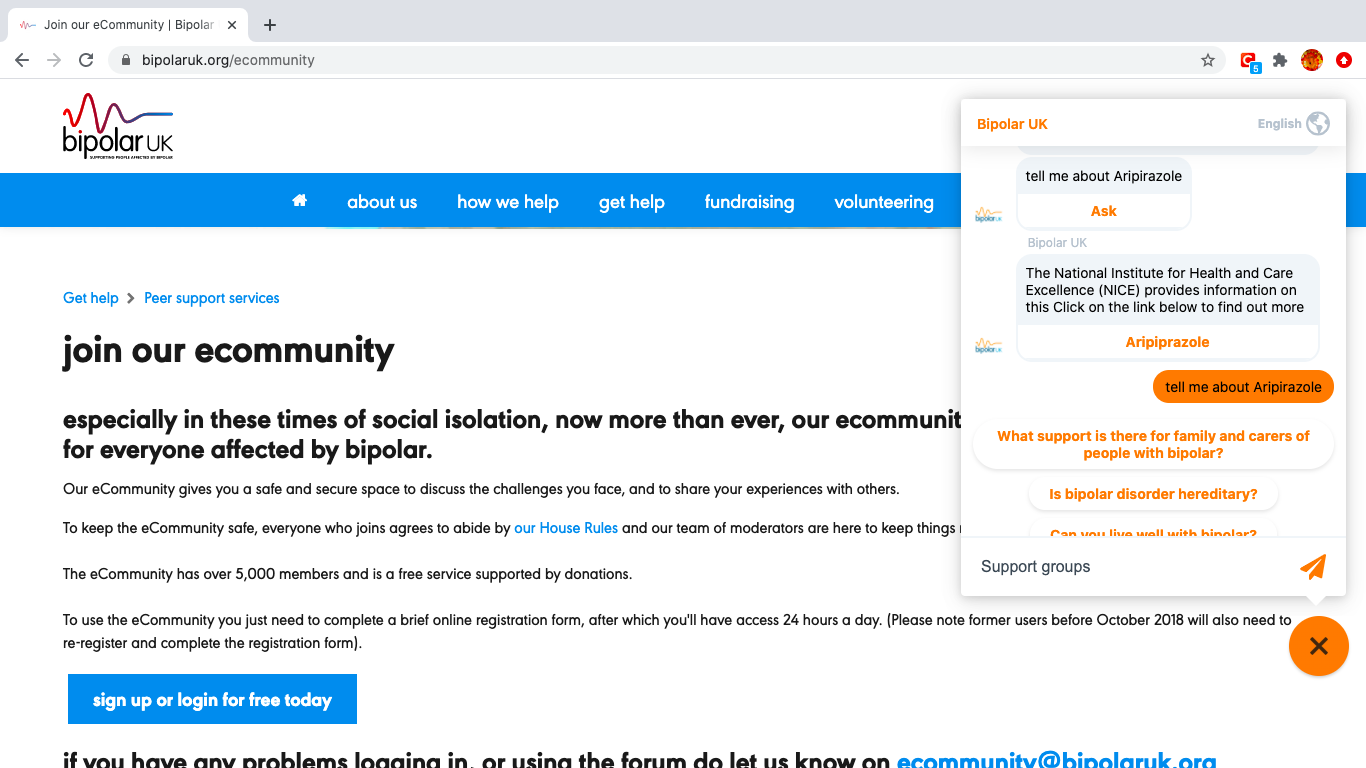The width and height of the screenshot is (1366, 768).
Task: Click the NICE information message in chat
Action: pos(1168,290)
